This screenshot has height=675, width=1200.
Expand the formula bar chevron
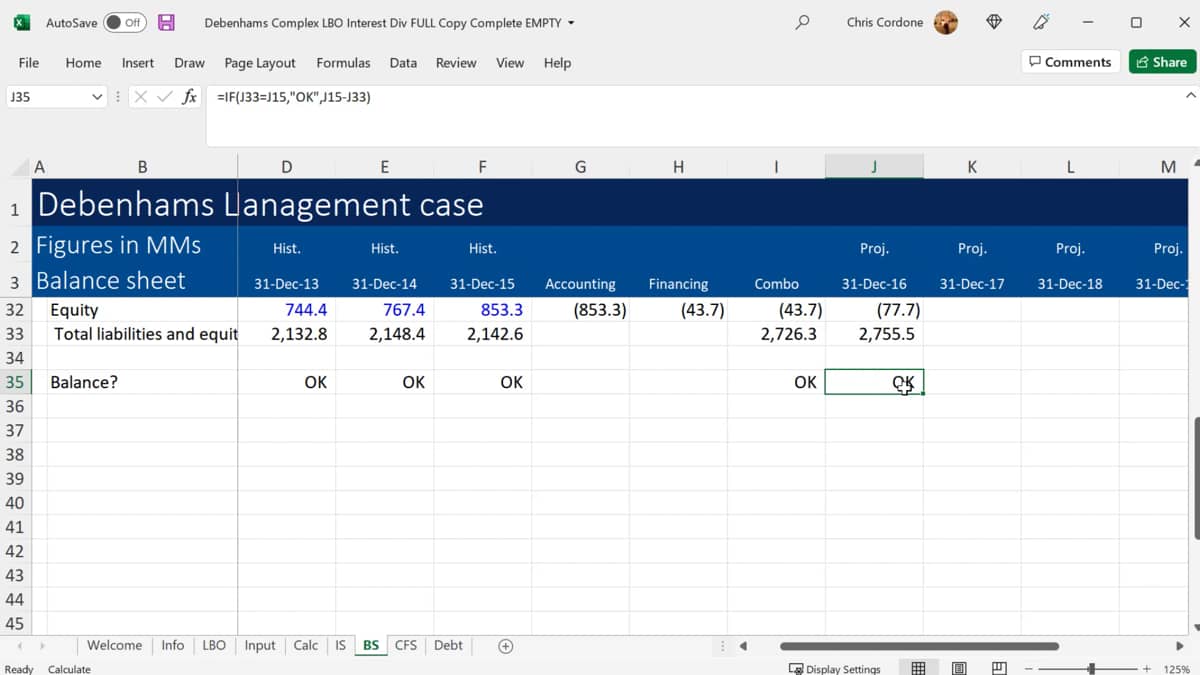tap(1190, 96)
